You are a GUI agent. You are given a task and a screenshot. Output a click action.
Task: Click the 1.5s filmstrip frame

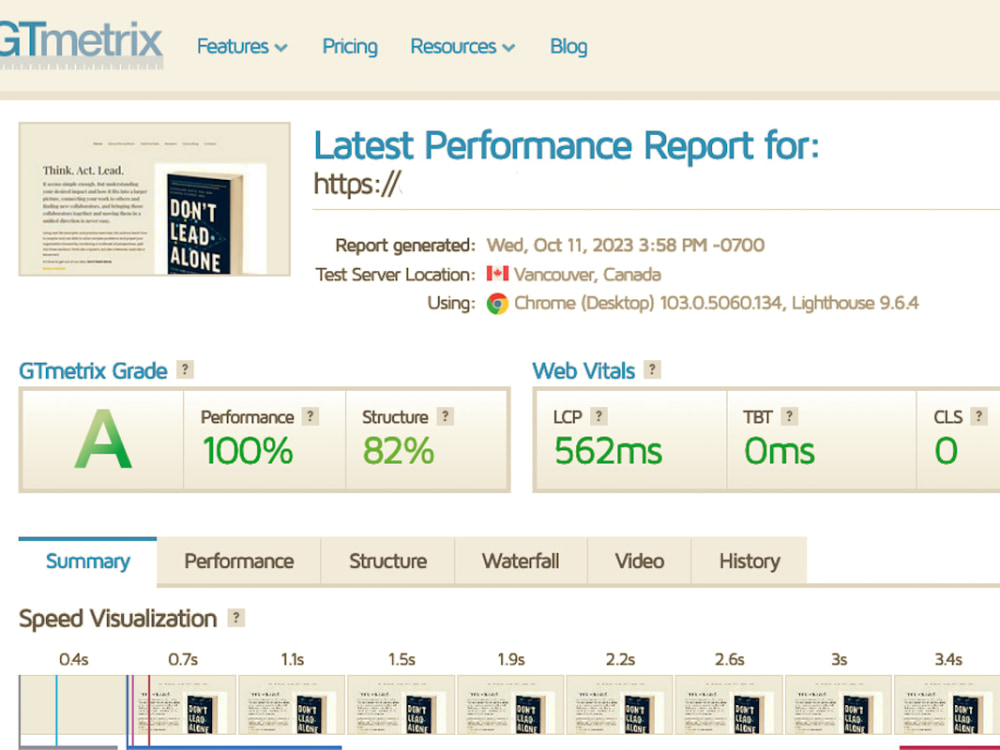click(401, 705)
